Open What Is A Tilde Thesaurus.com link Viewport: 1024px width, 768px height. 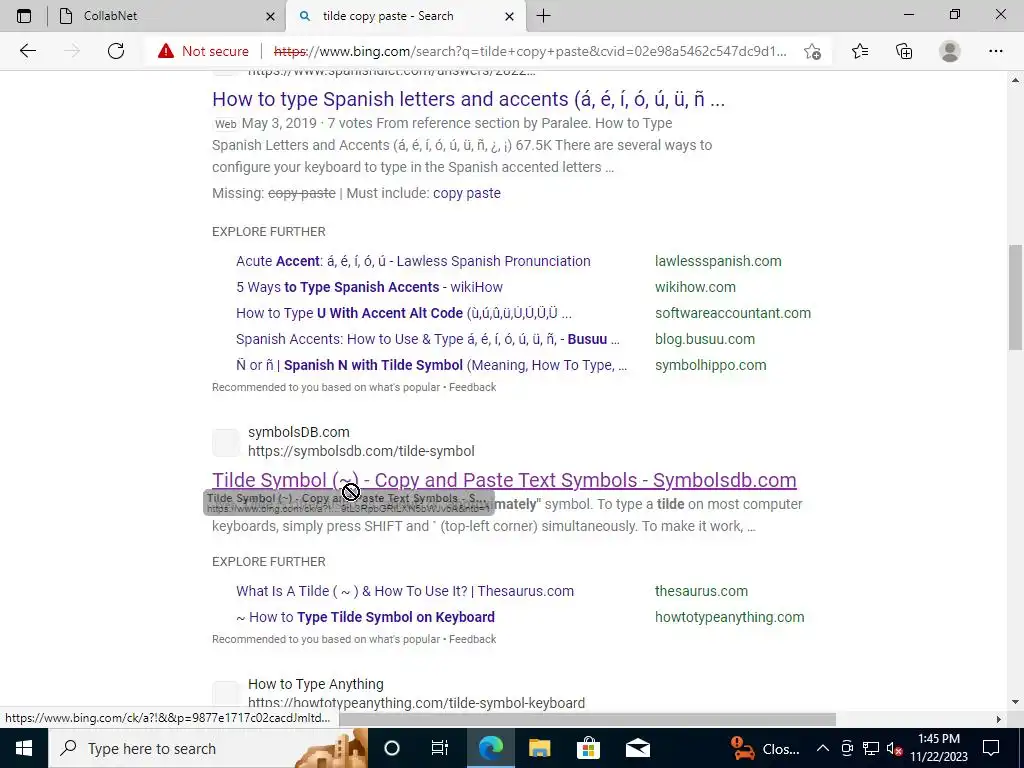click(405, 591)
